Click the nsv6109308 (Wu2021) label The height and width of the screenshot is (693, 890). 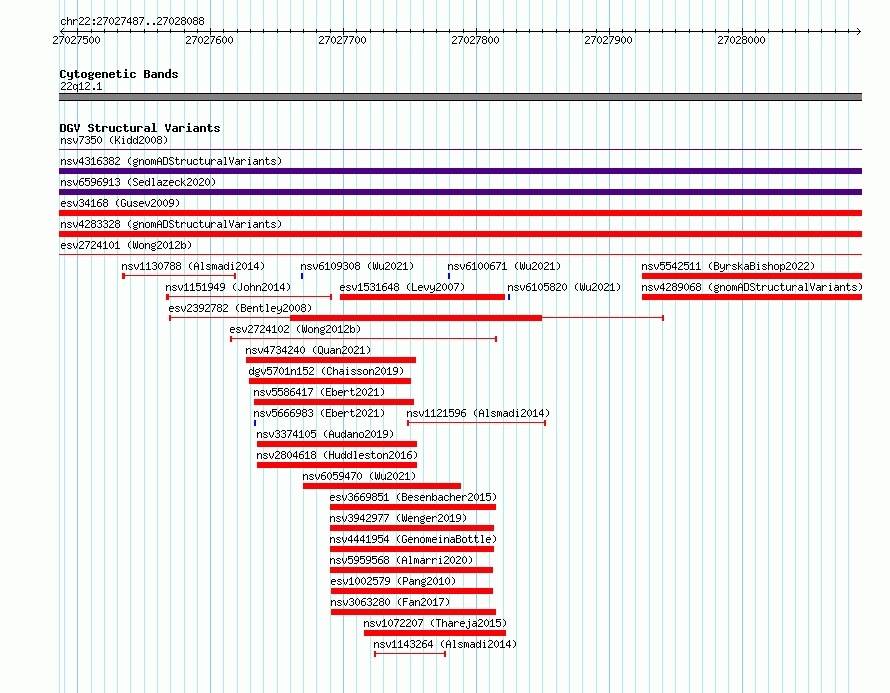click(357, 266)
